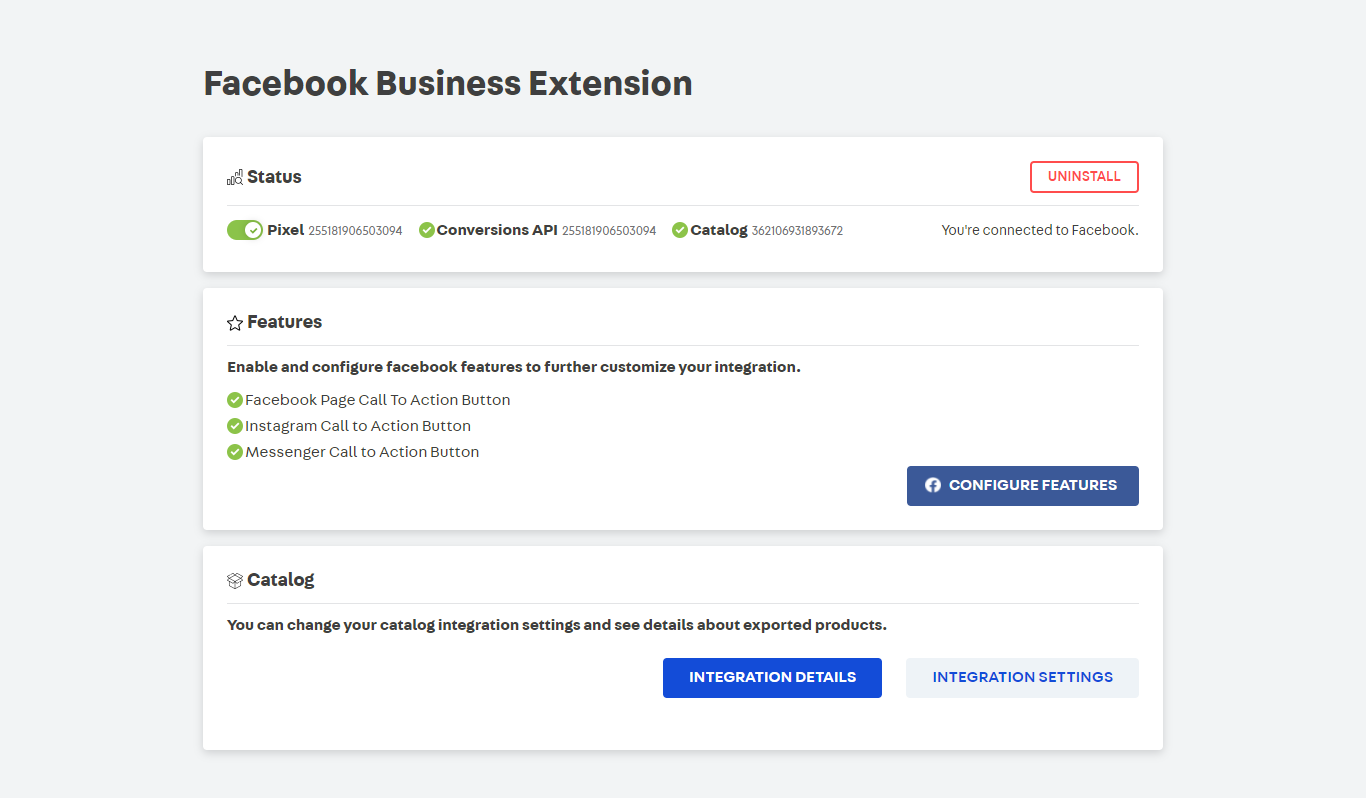
Task: Click the Status section chart icon
Action: click(x=235, y=178)
